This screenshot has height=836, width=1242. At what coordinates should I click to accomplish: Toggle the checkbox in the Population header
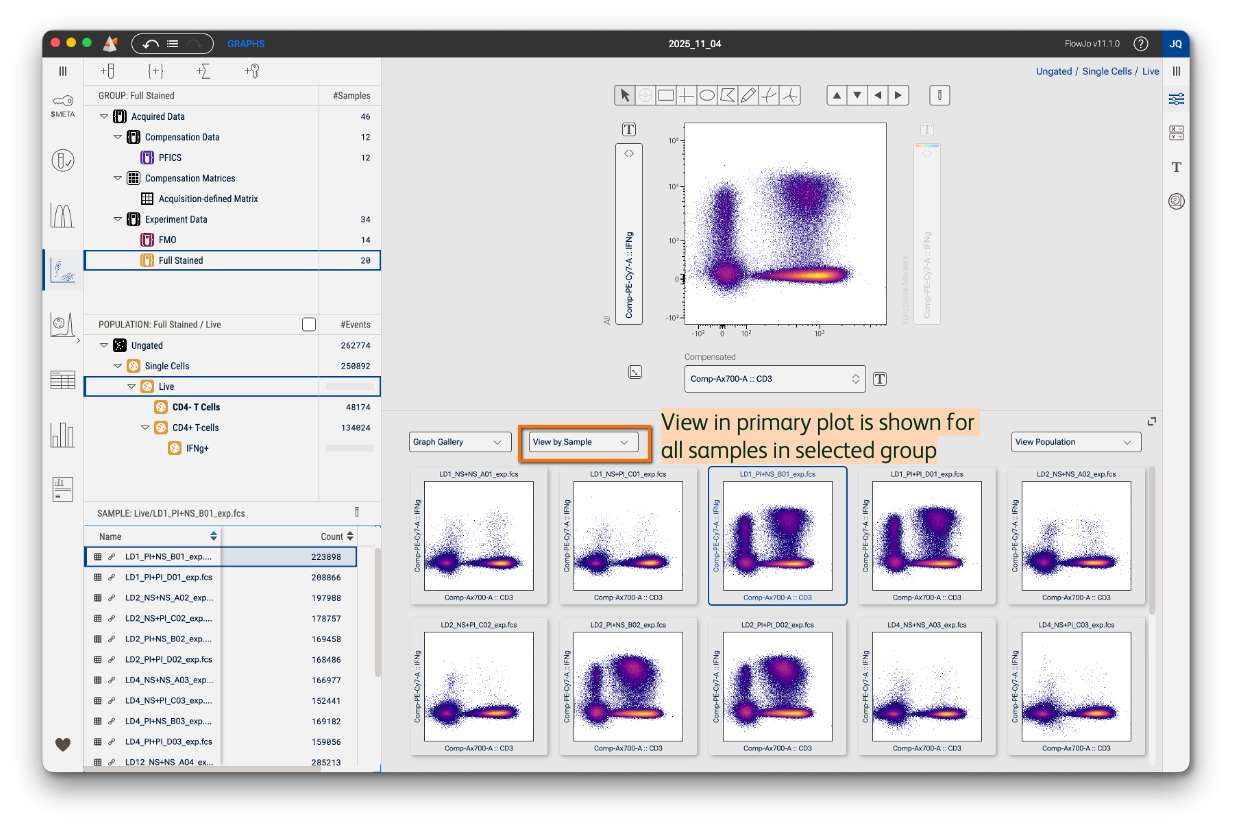309,325
